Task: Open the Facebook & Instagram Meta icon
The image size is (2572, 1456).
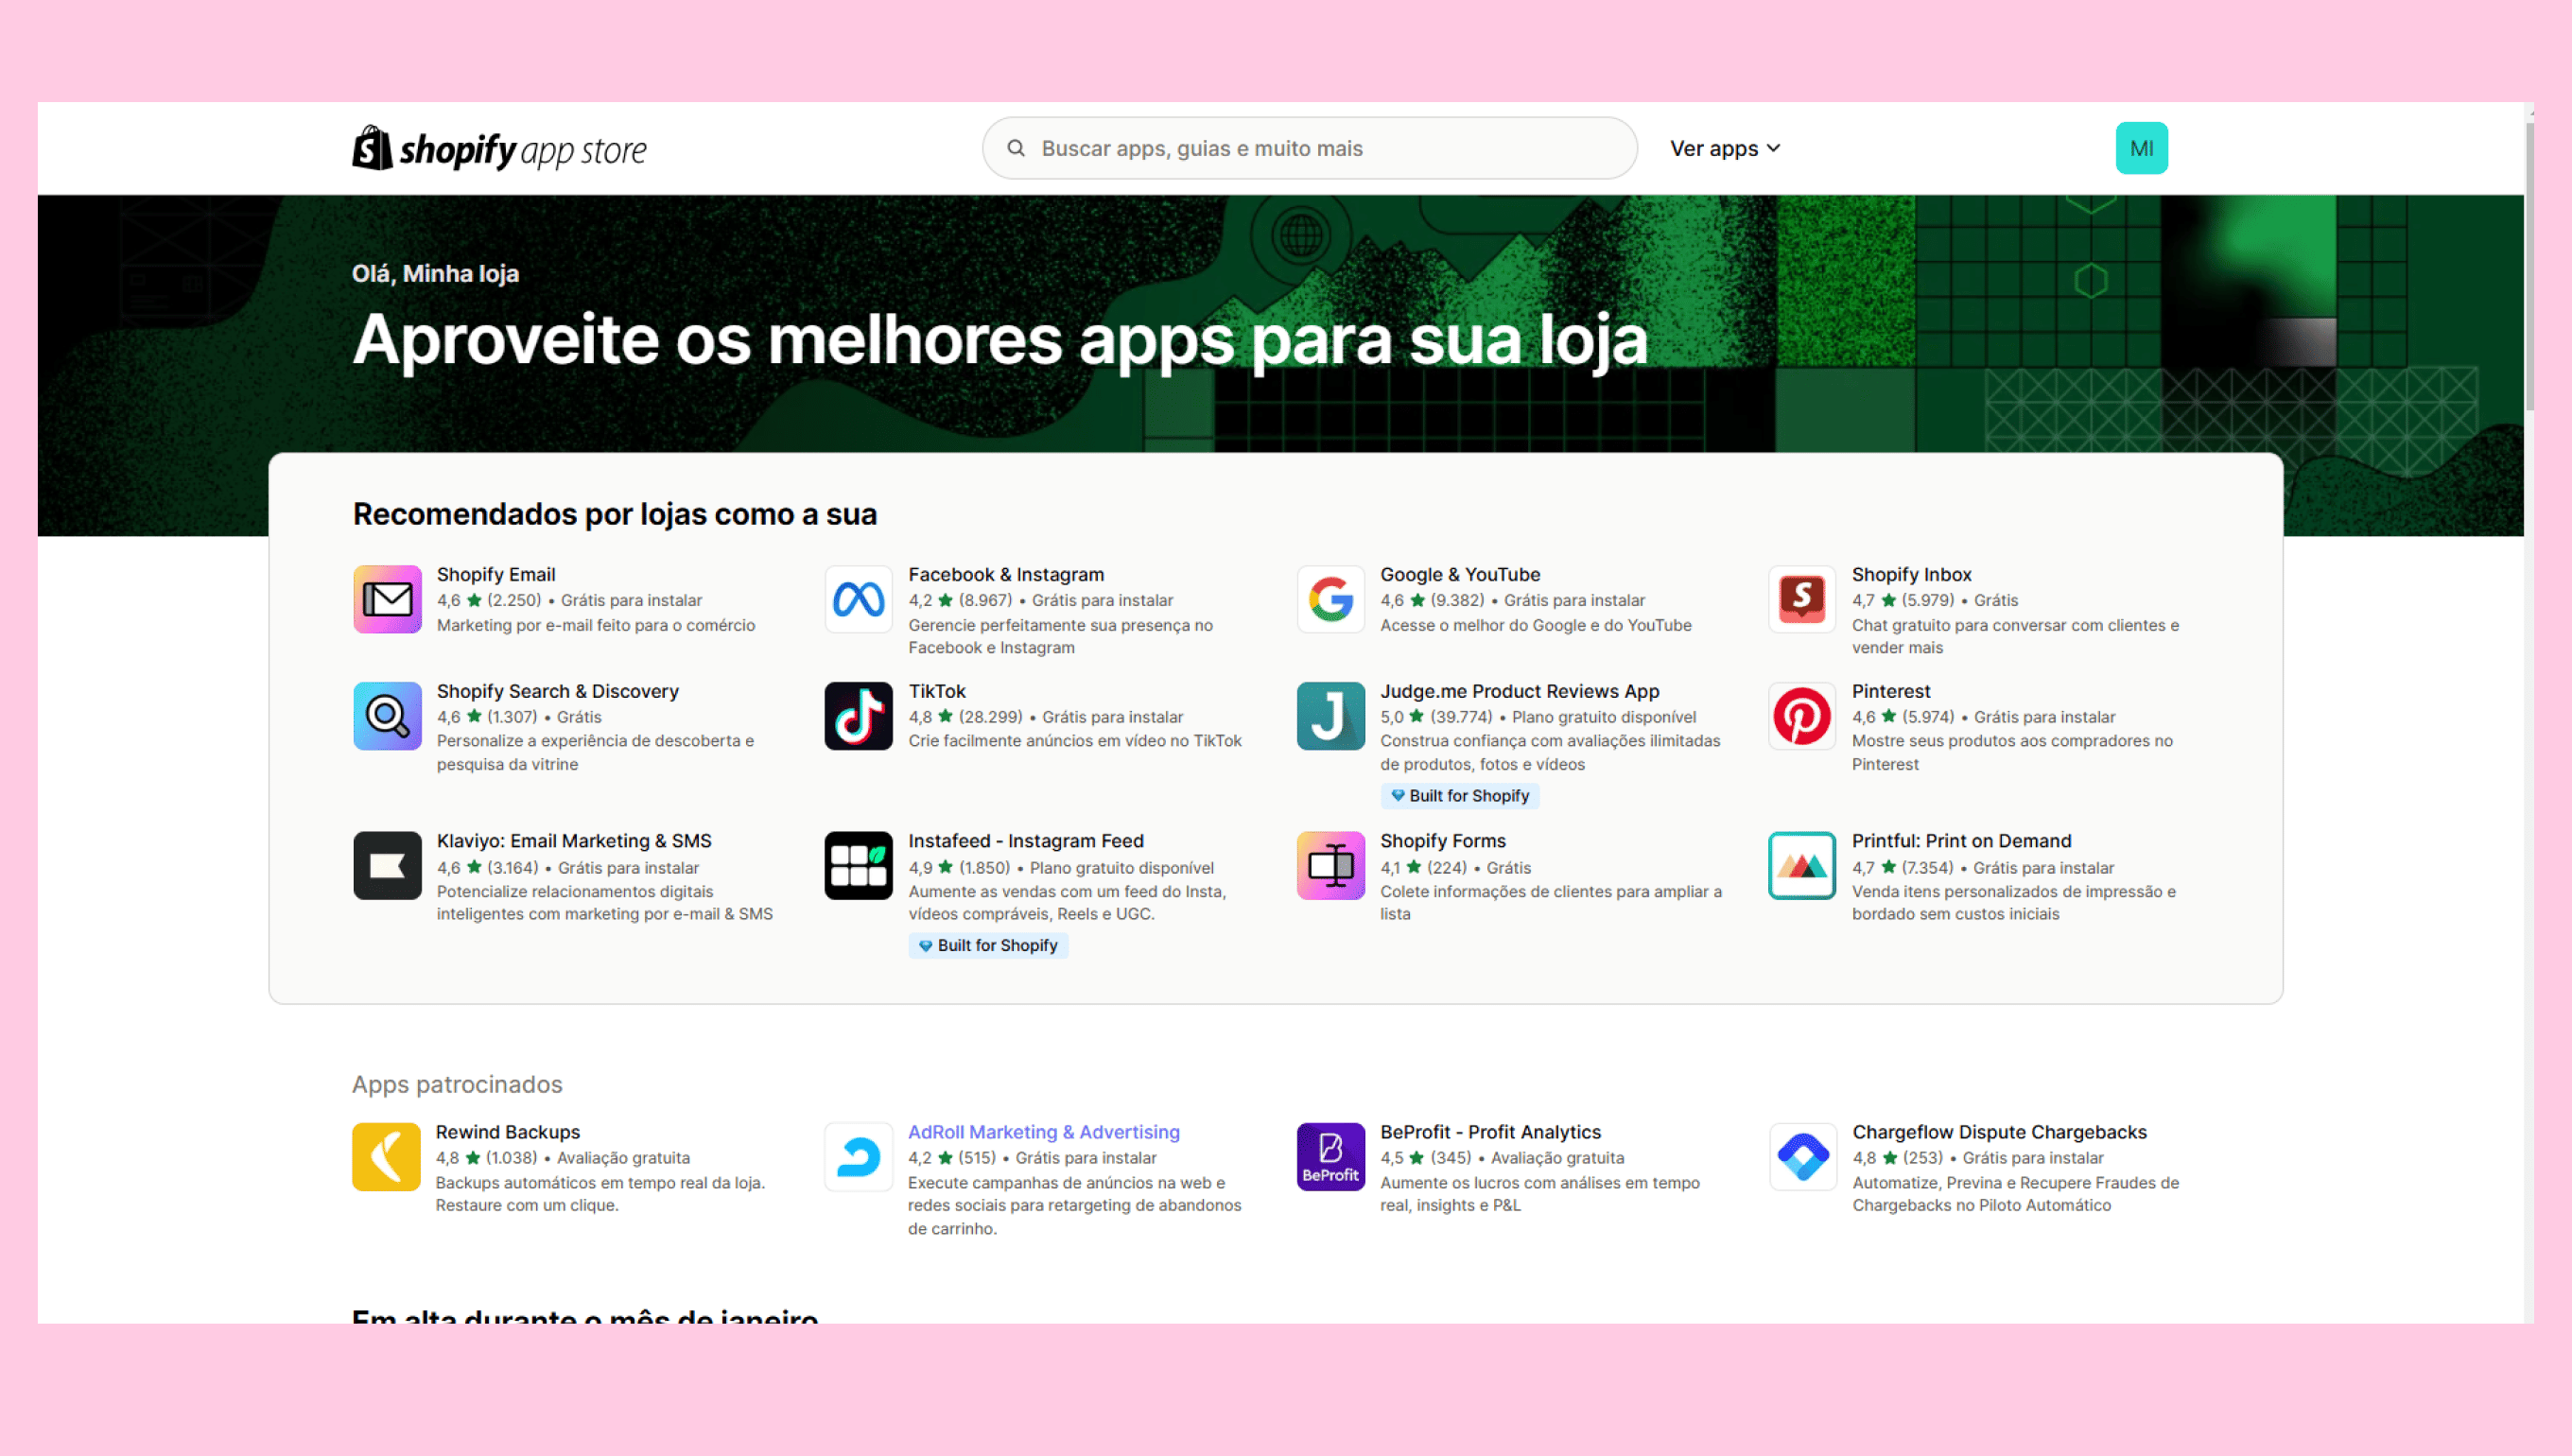Action: click(858, 599)
